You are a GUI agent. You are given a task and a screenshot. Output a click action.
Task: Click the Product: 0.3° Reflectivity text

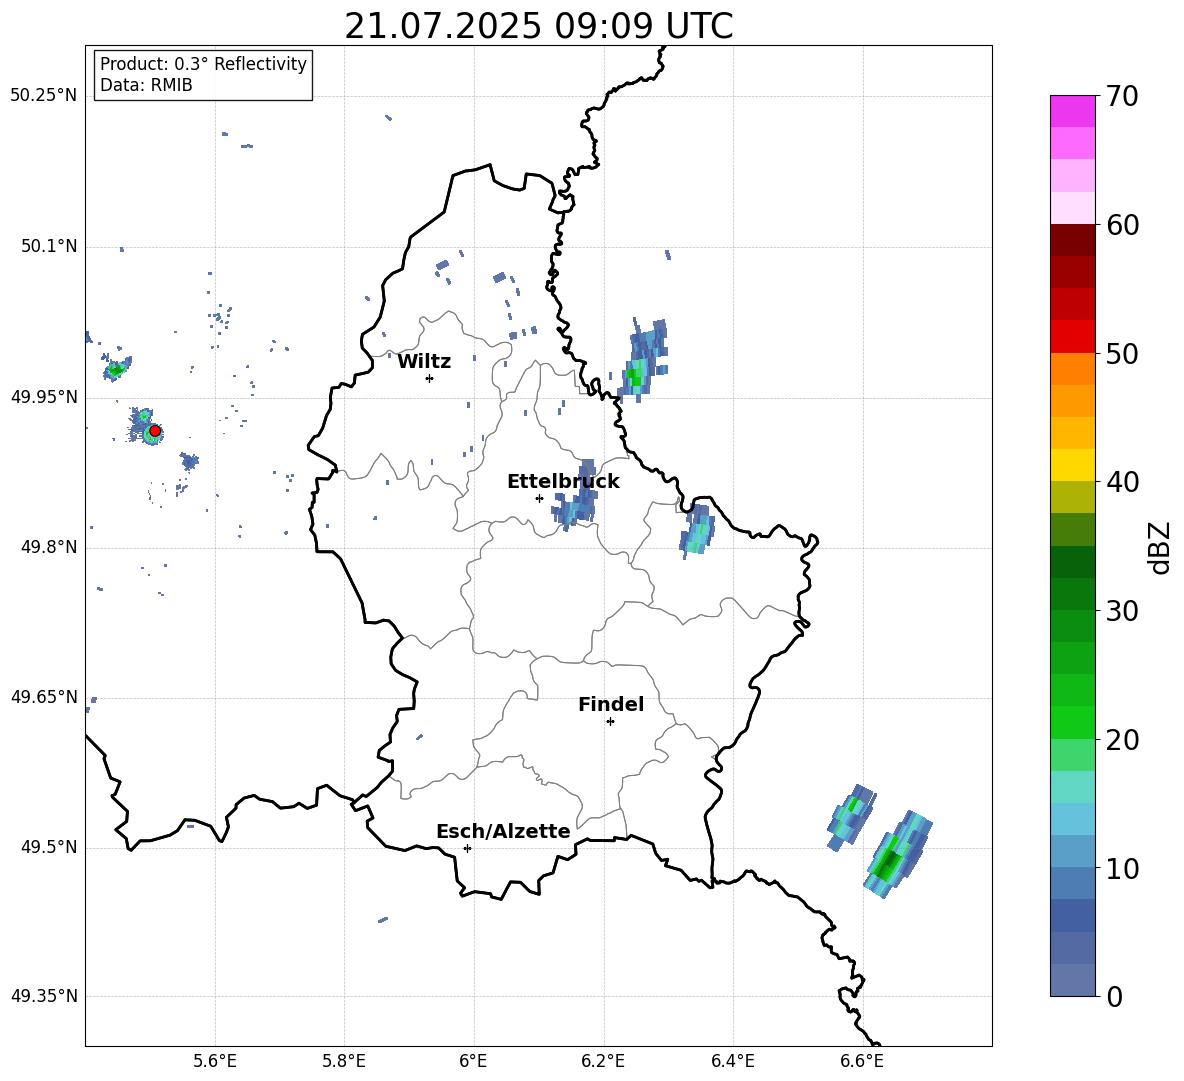pos(203,64)
